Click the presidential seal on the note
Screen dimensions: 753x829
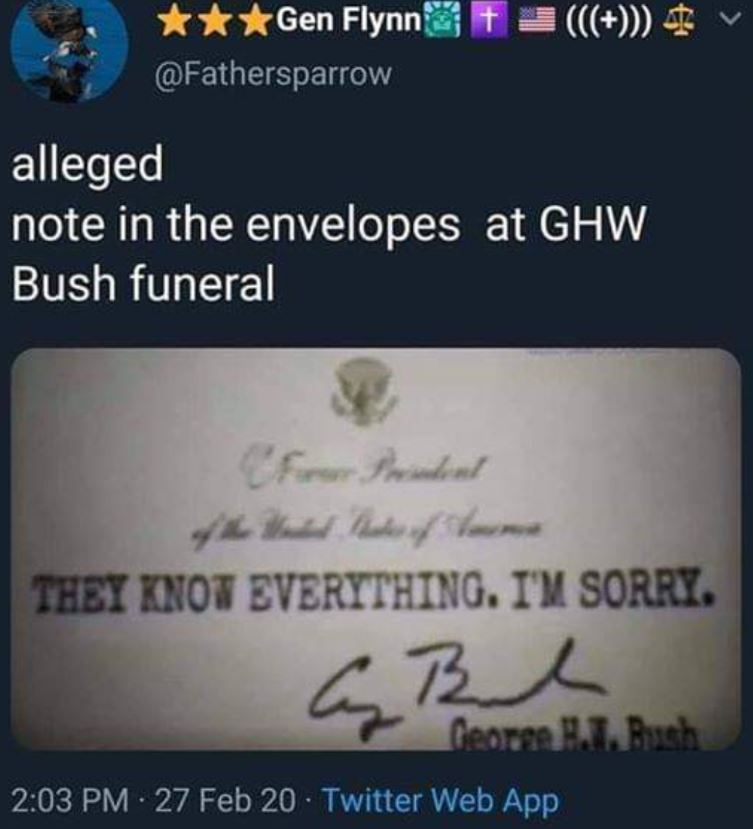[363, 391]
